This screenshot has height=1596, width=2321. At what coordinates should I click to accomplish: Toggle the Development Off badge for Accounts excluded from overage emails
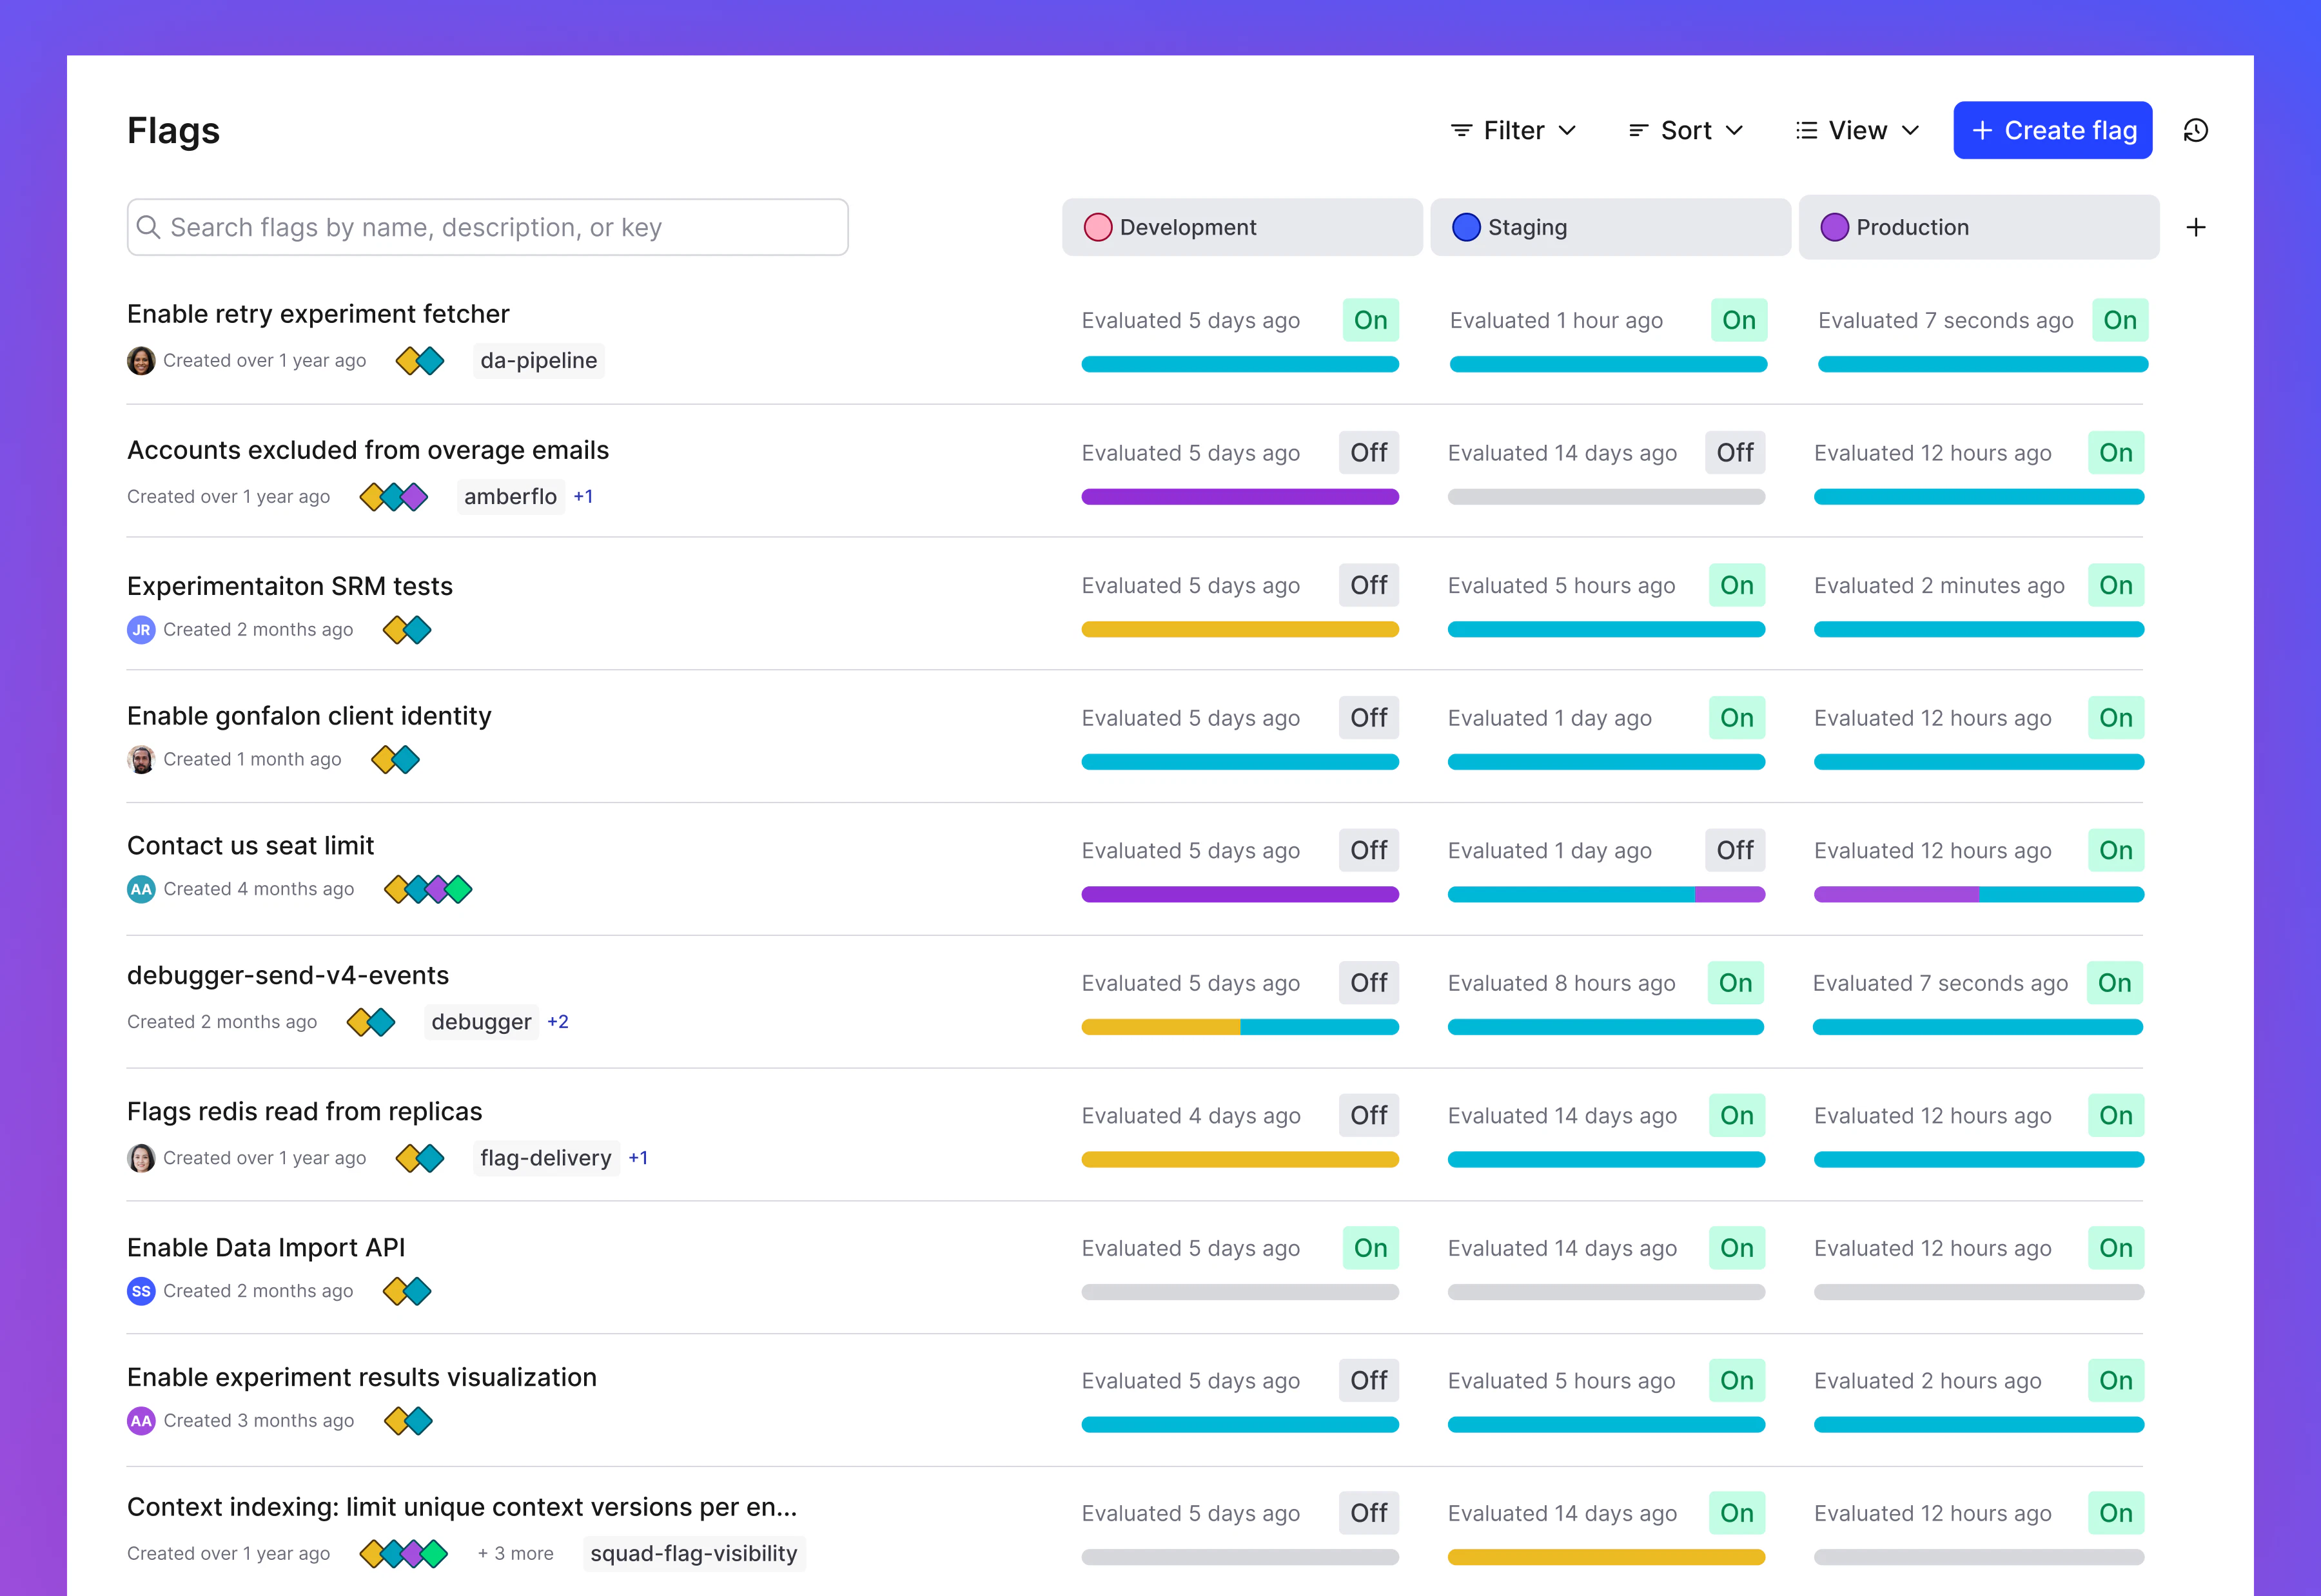1368,452
